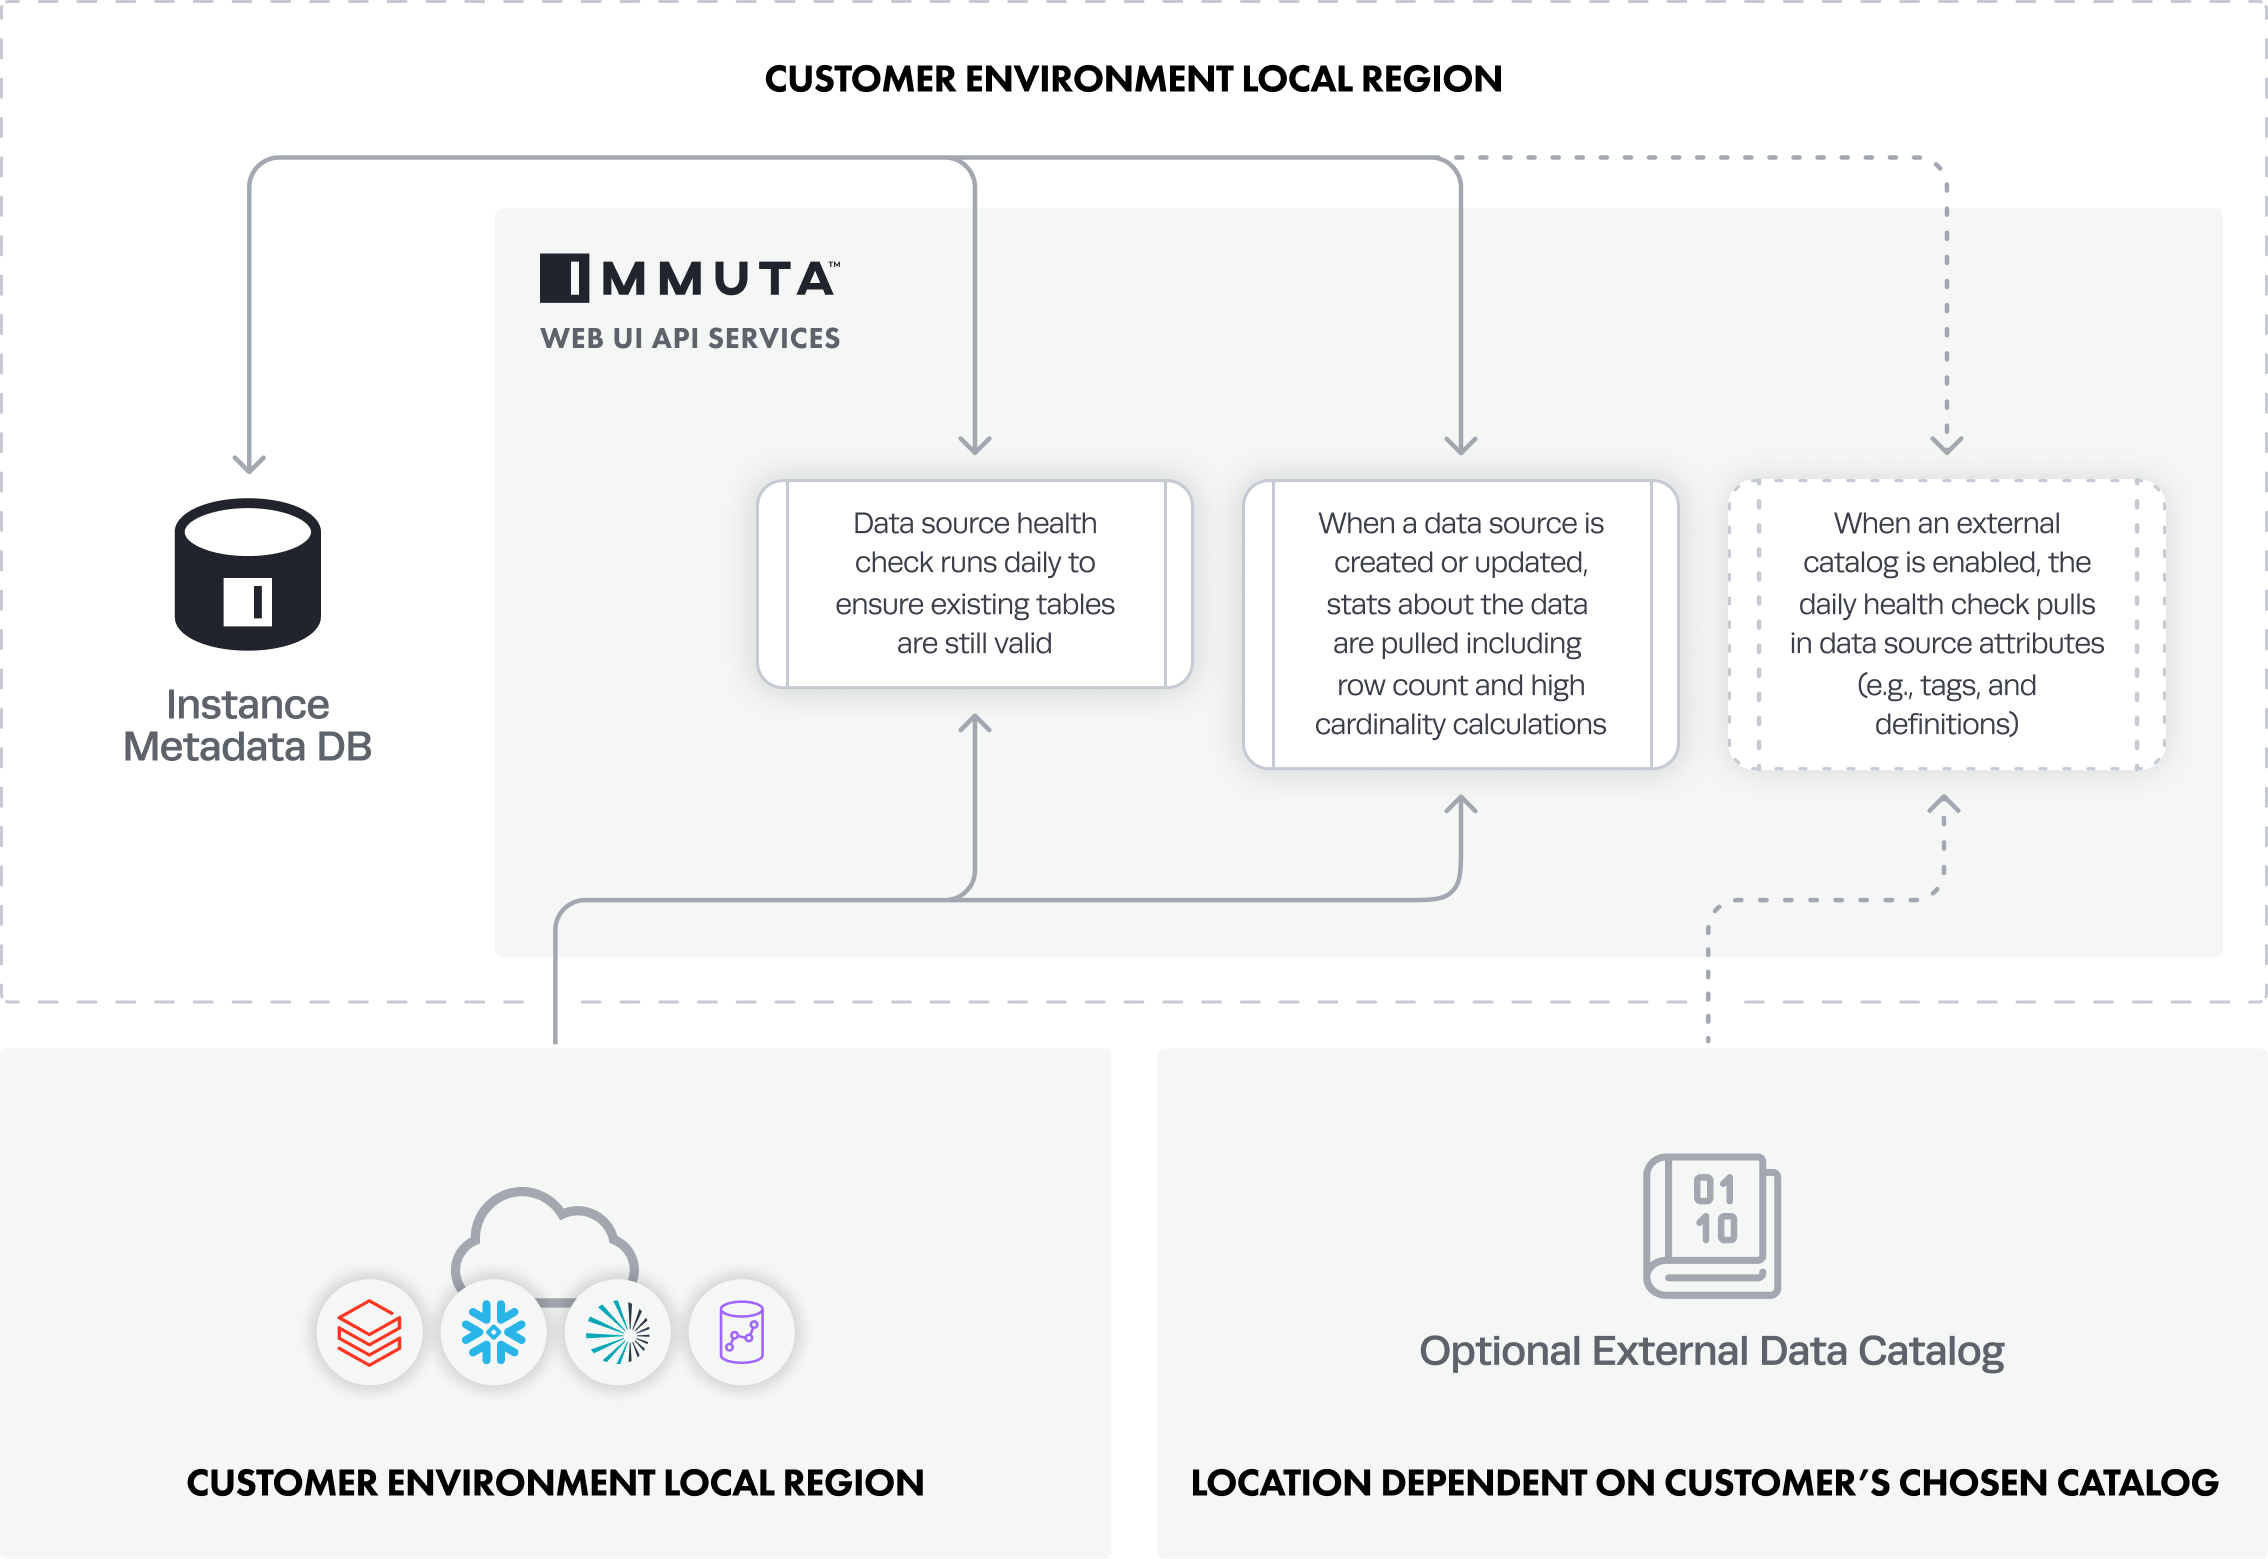This screenshot has width=2268, height=1559.
Task: Click the WEB UI API SERVICES text
Action: click(x=689, y=338)
